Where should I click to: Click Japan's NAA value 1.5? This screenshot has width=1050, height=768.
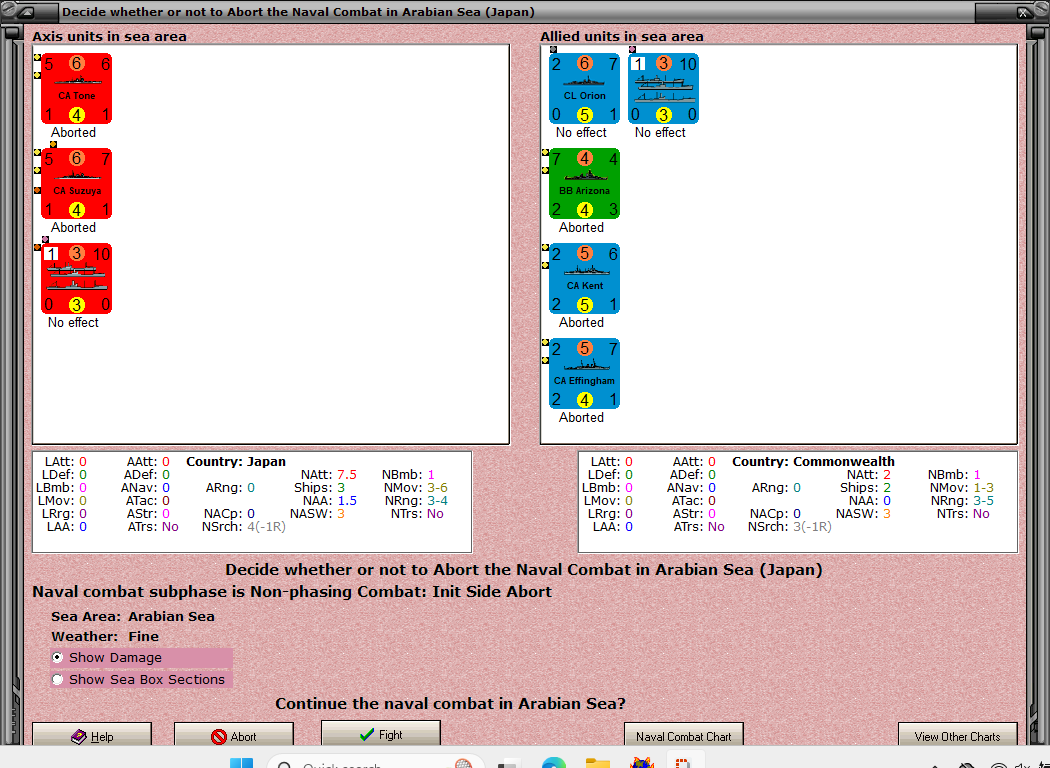click(347, 501)
